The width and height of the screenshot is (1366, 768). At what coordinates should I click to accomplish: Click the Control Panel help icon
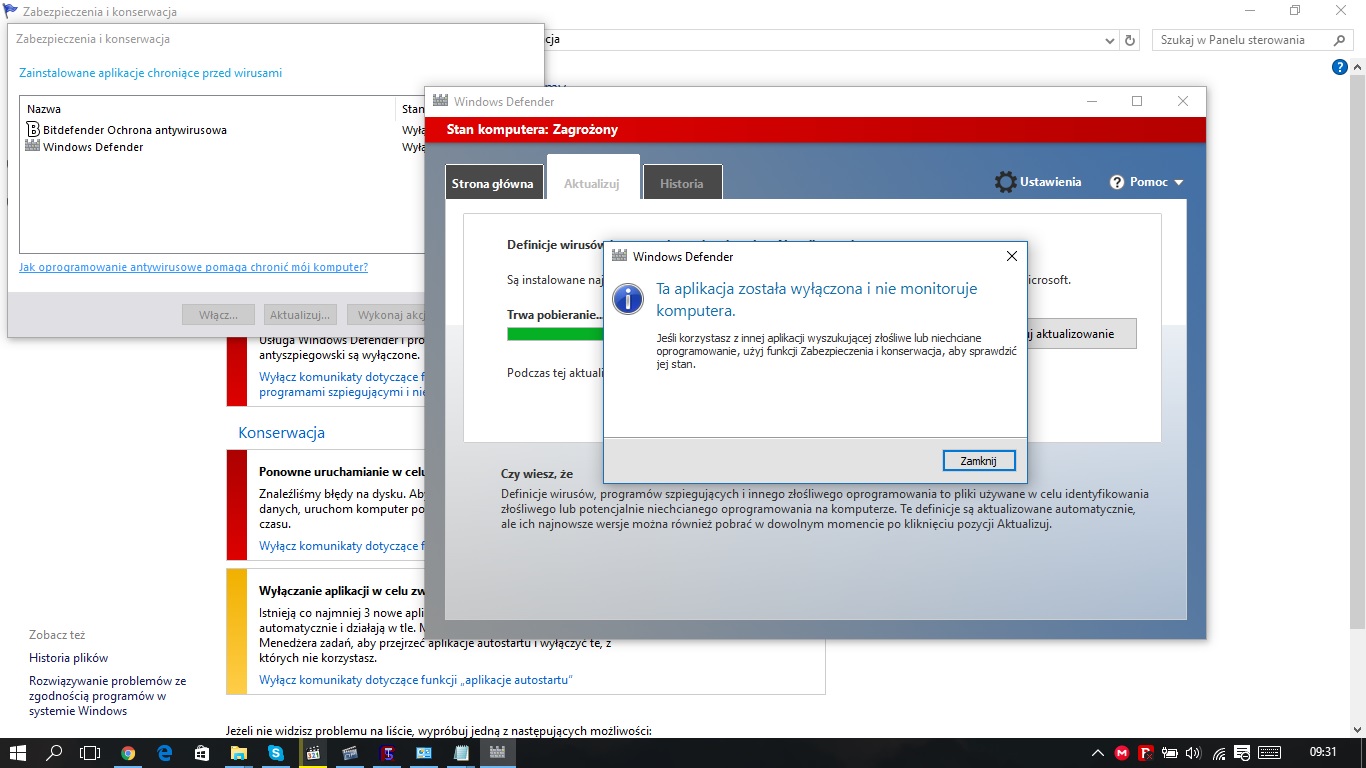[1340, 67]
